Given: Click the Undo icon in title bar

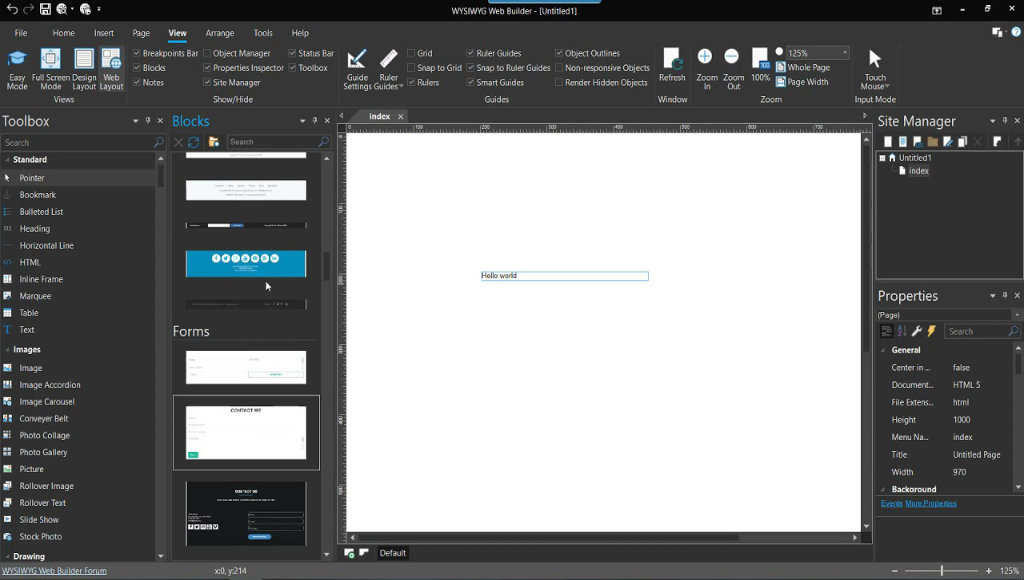Looking at the screenshot, I should [12, 9].
